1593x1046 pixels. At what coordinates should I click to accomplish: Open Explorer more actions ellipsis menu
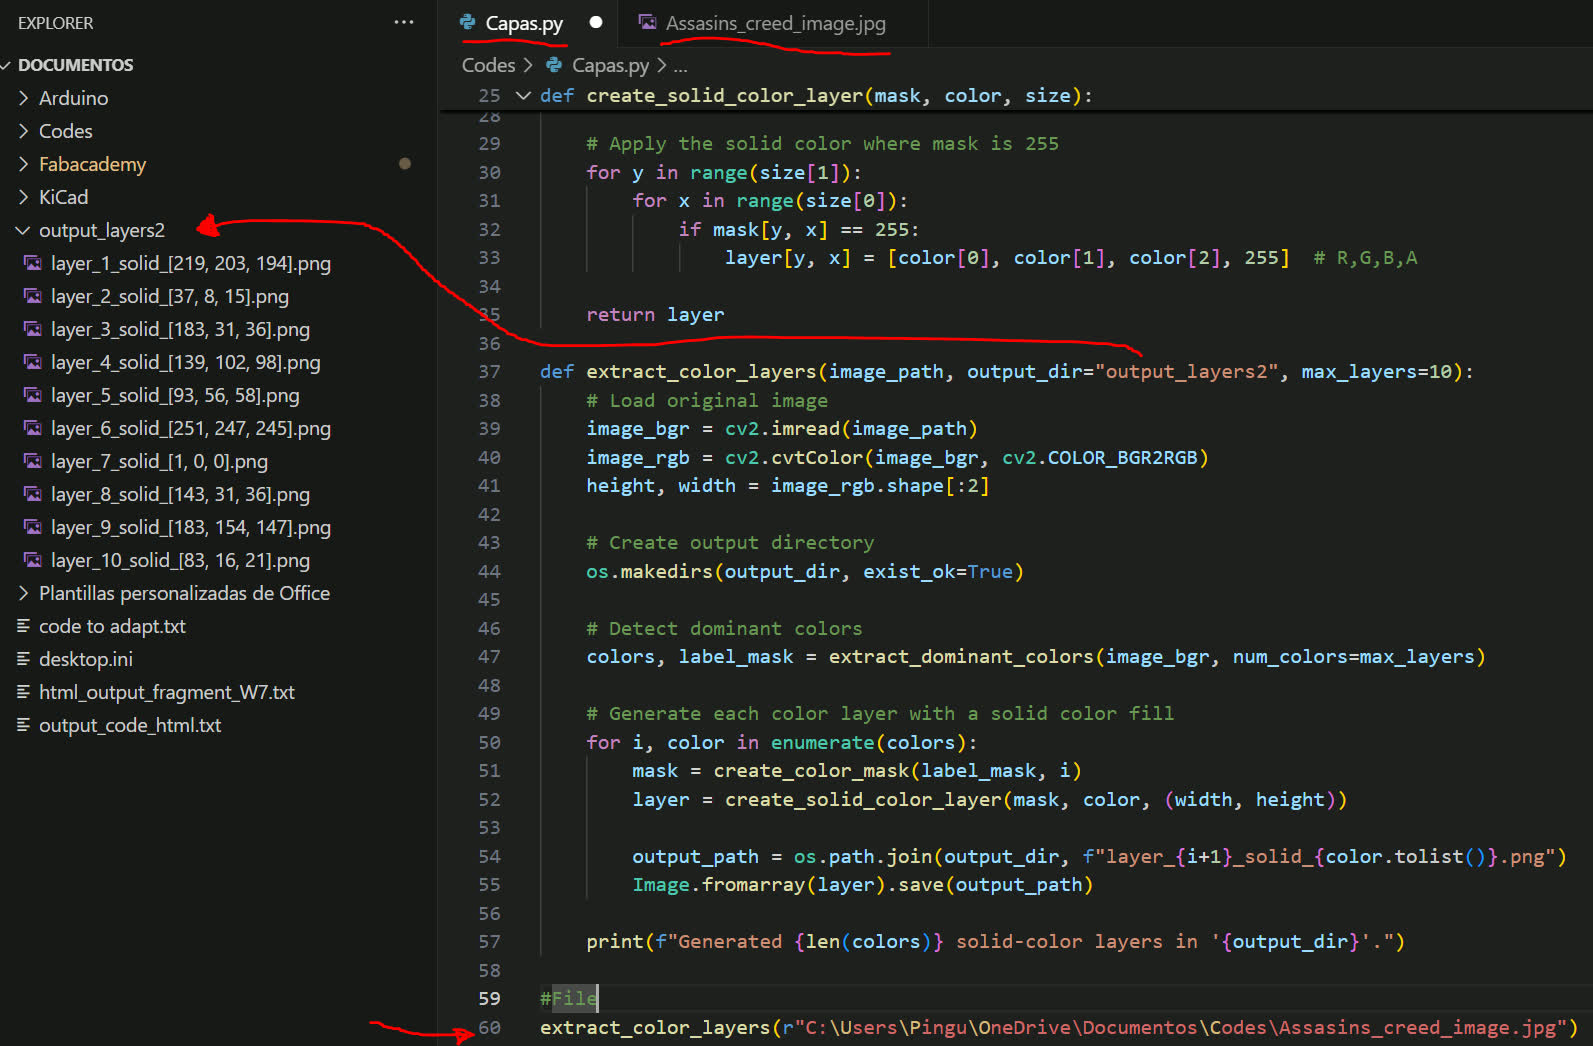[x=404, y=22]
